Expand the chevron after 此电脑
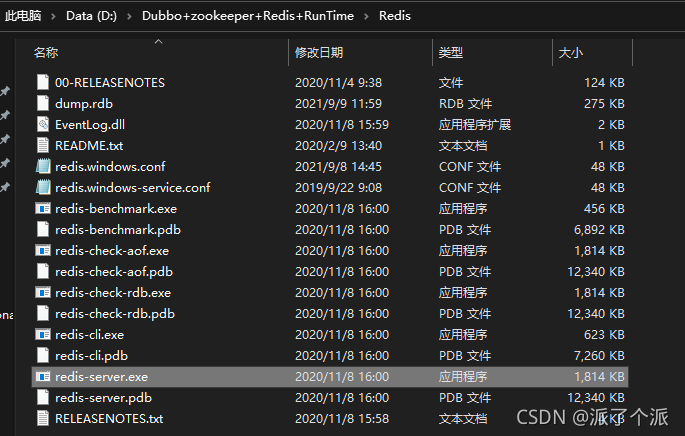This screenshot has height=436, width=685. tap(53, 16)
